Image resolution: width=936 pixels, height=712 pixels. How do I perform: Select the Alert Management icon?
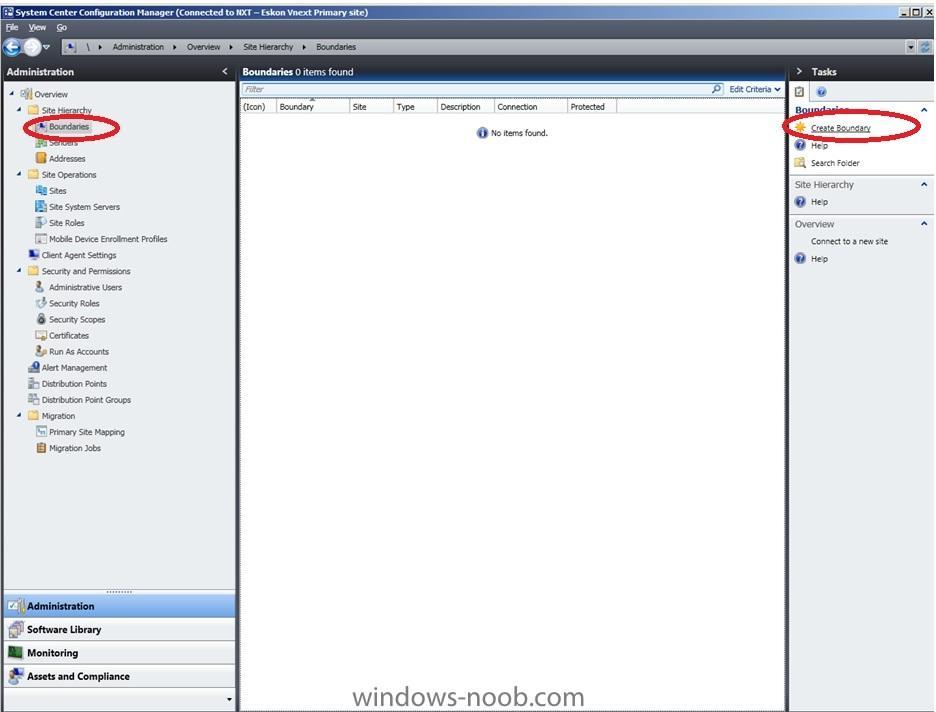click(x=34, y=368)
